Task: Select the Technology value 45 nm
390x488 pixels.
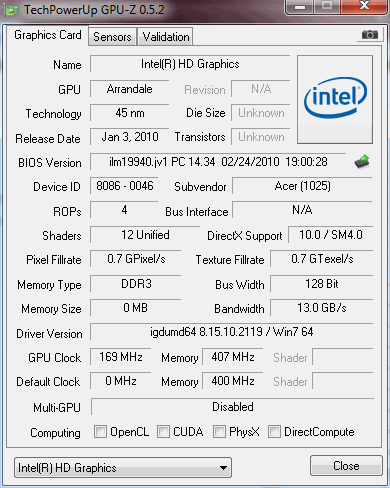Action: pos(129,113)
